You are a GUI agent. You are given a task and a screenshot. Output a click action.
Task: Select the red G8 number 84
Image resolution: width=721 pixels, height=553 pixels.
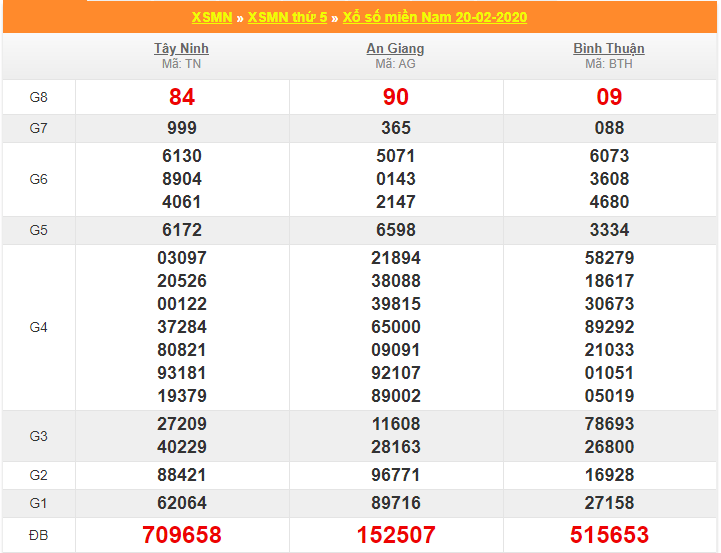pos(181,97)
